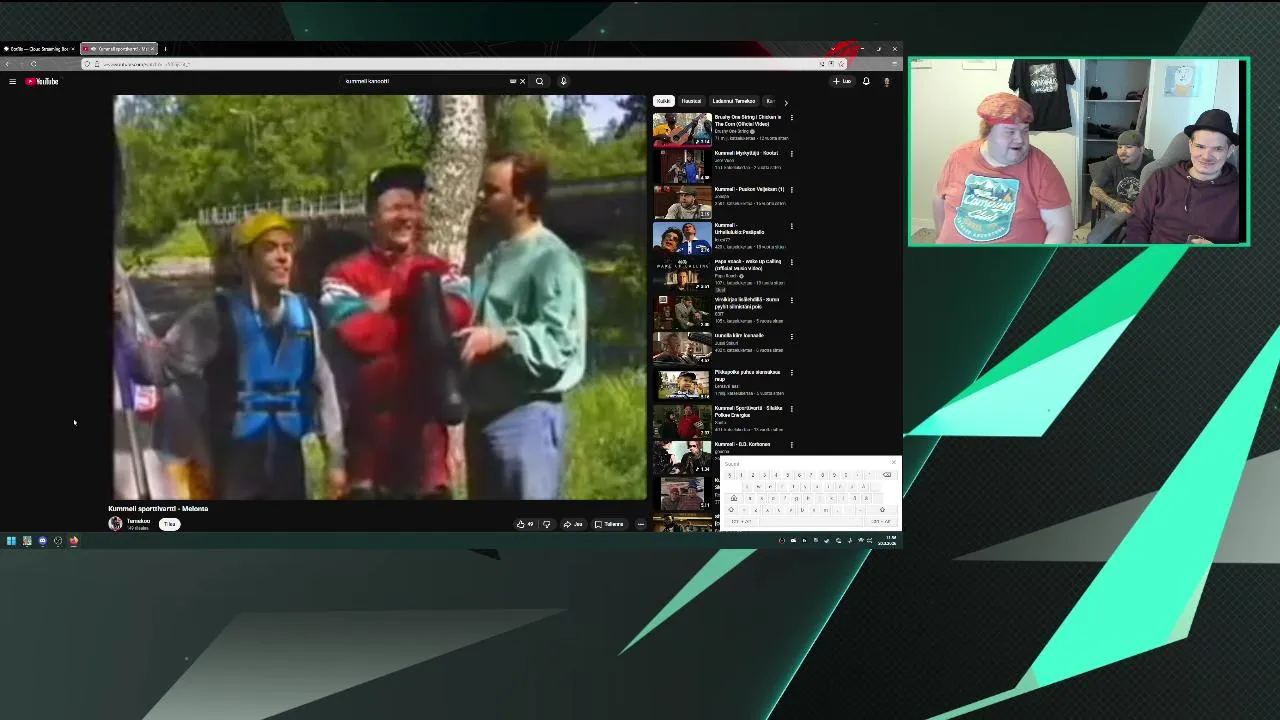Open Kummeli - Puukon Veljeksen (1) title

pos(749,189)
